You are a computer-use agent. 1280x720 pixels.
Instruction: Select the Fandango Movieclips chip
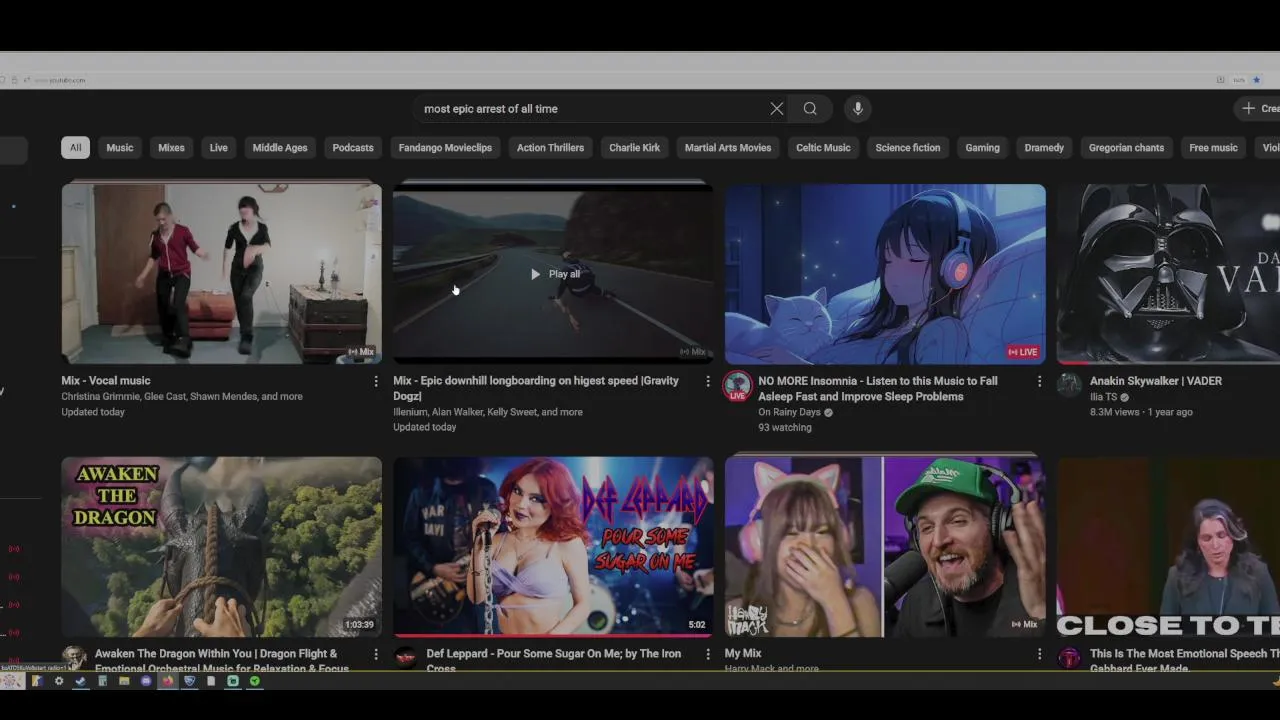coord(445,148)
